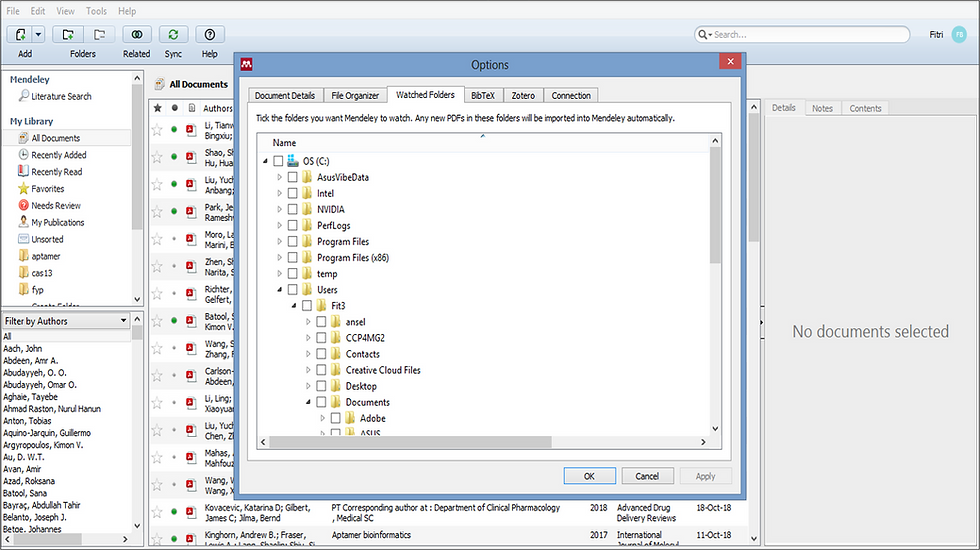This screenshot has width=980, height=550.
Task: Click the Apply button
Action: tap(706, 476)
